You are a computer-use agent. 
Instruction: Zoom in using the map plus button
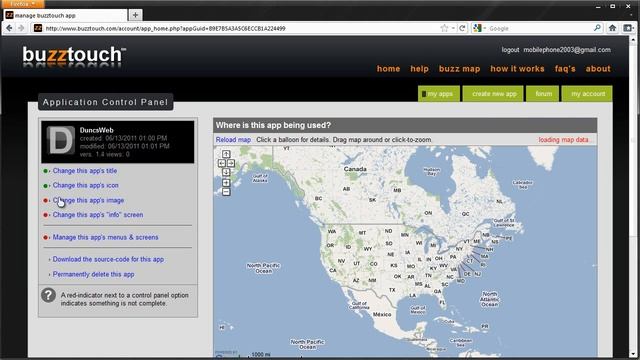tap(226, 182)
